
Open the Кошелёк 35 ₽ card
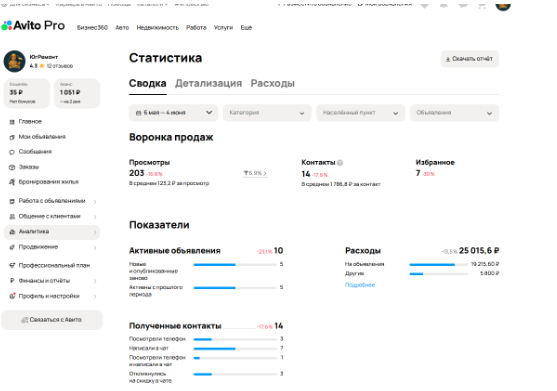tap(27, 93)
